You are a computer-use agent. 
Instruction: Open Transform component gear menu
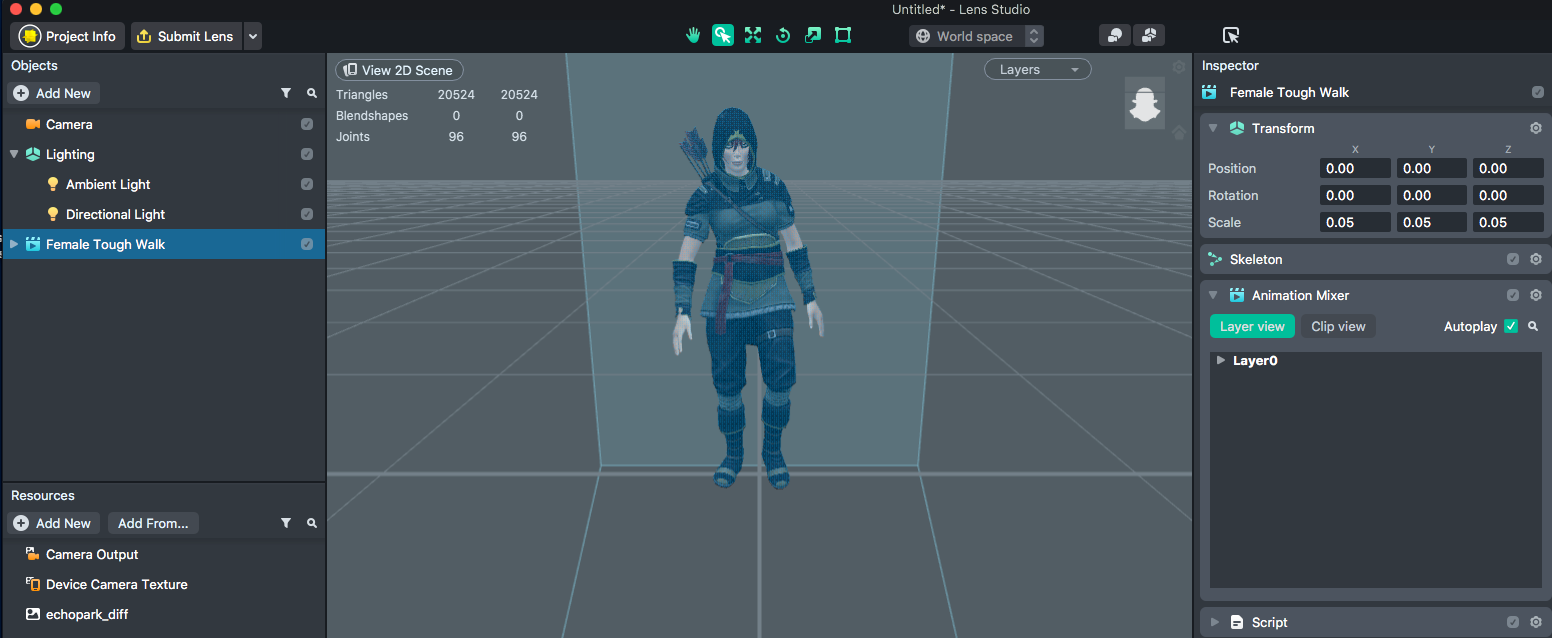pyautogui.click(x=1536, y=128)
